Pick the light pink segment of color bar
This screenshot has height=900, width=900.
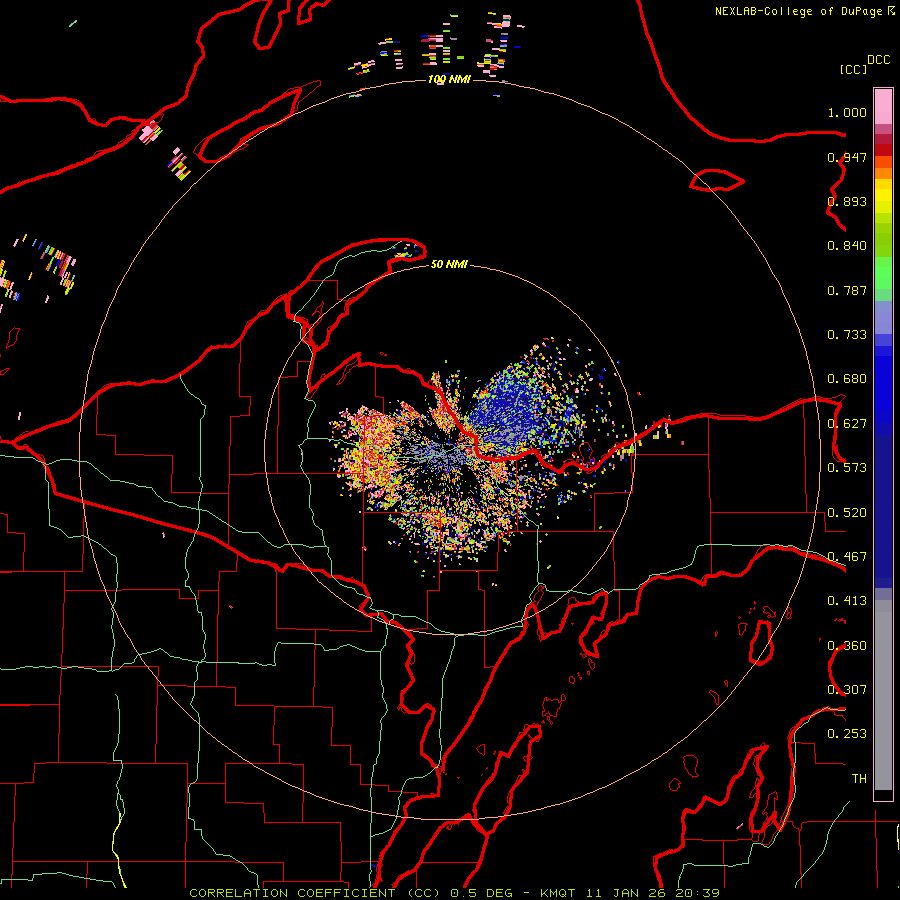click(x=883, y=107)
